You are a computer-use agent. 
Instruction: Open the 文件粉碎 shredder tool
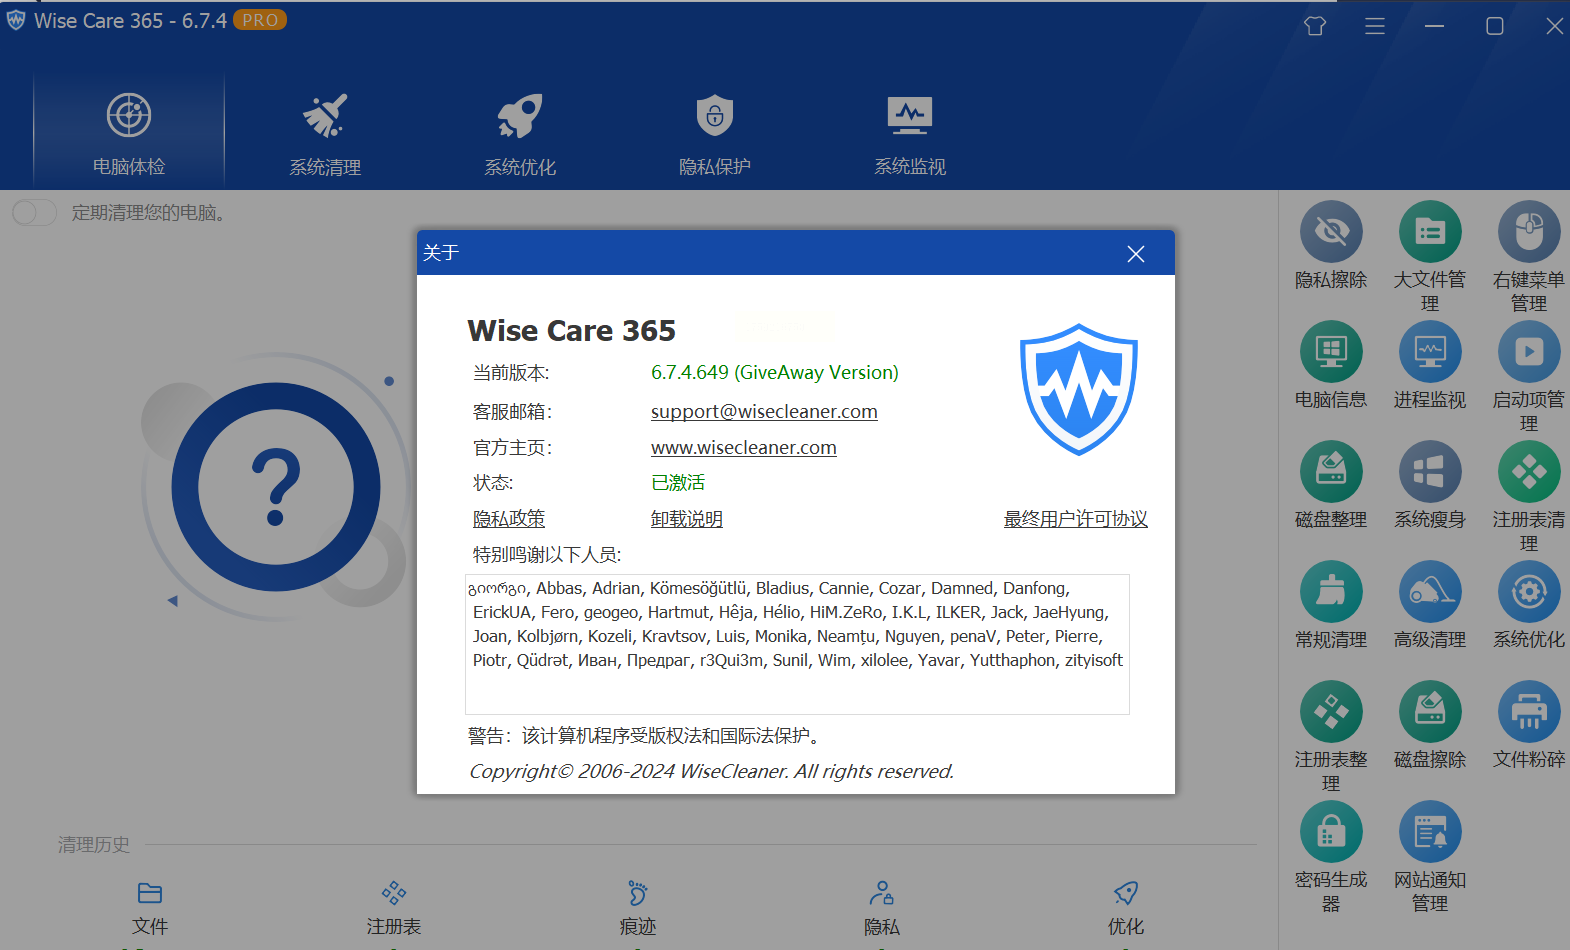[x=1529, y=726]
